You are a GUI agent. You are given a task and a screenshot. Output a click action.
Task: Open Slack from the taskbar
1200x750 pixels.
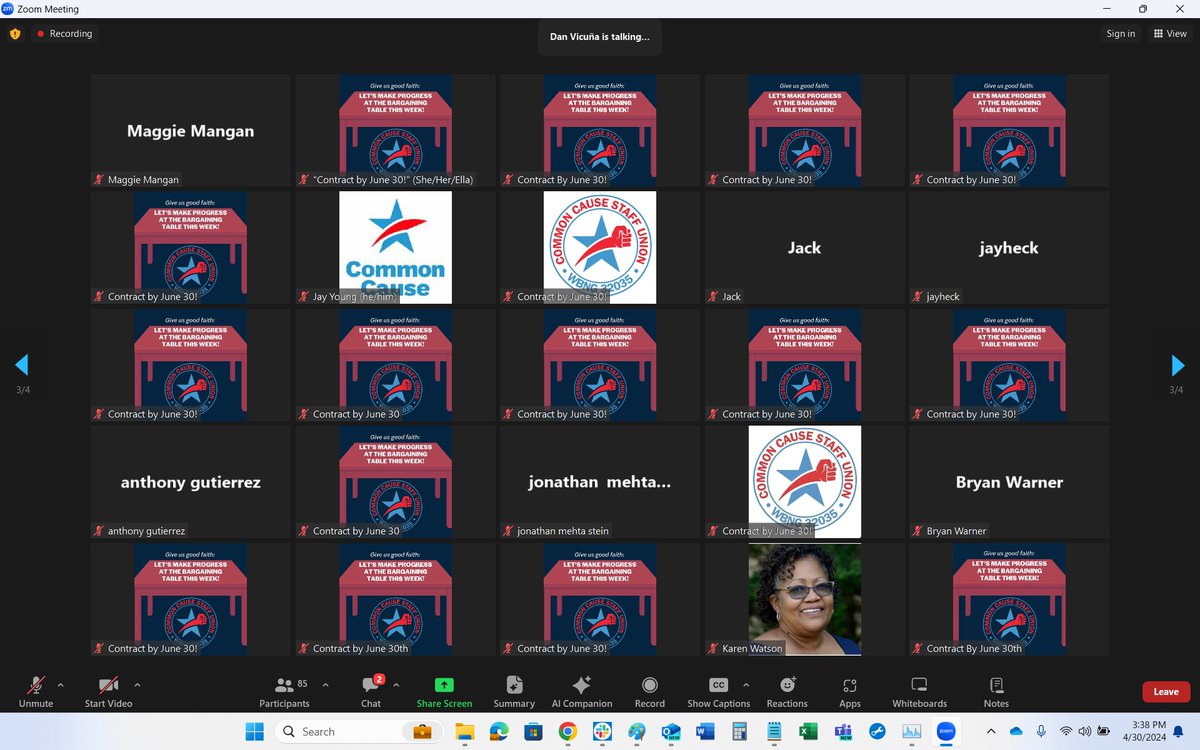(x=603, y=731)
